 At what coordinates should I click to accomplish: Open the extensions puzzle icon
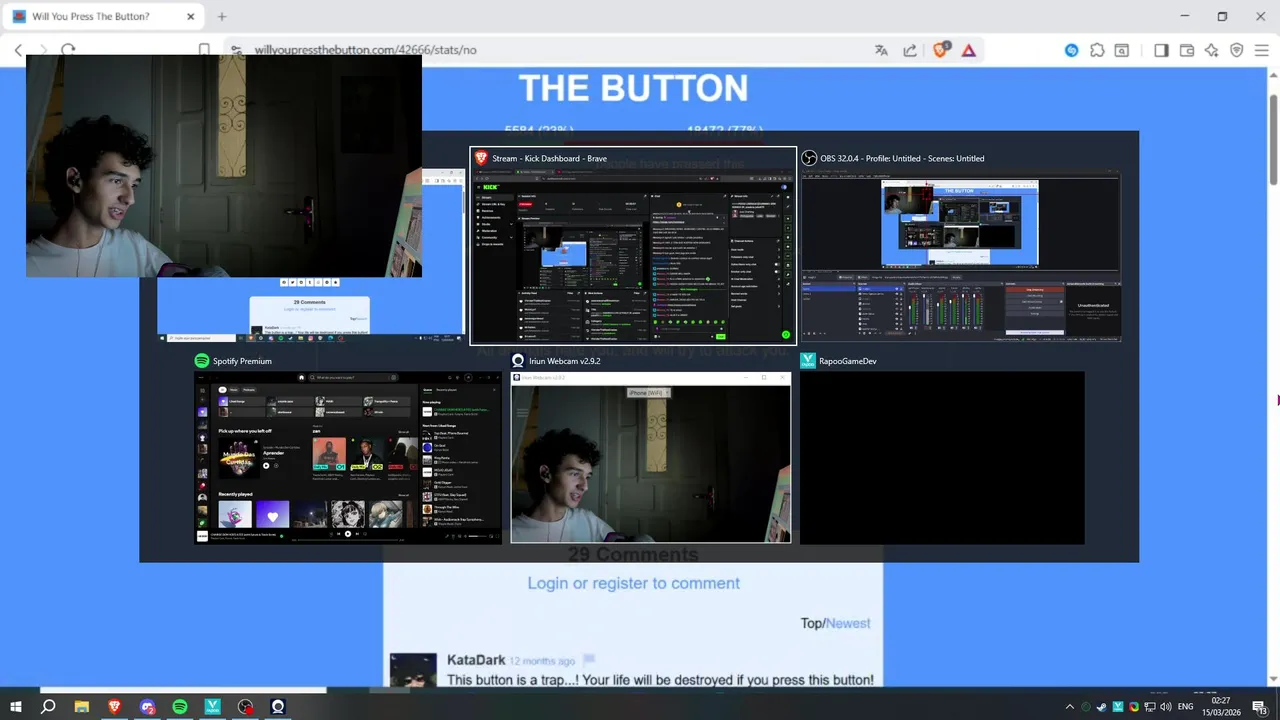click(1097, 50)
